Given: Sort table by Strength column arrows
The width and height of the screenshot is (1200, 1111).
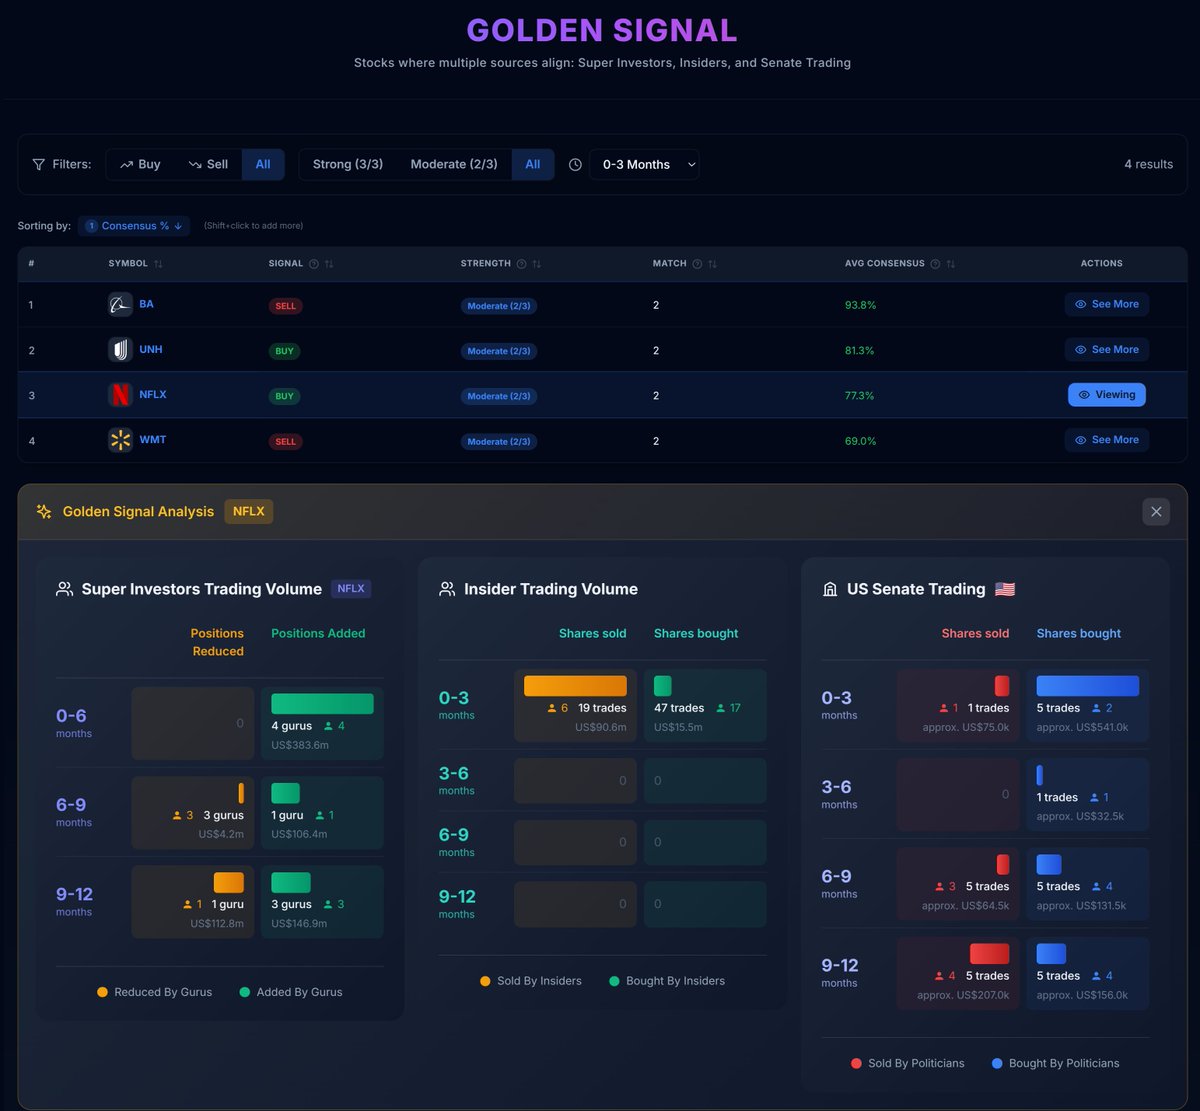Looking at the screenshot, I should tap(536, 264).
